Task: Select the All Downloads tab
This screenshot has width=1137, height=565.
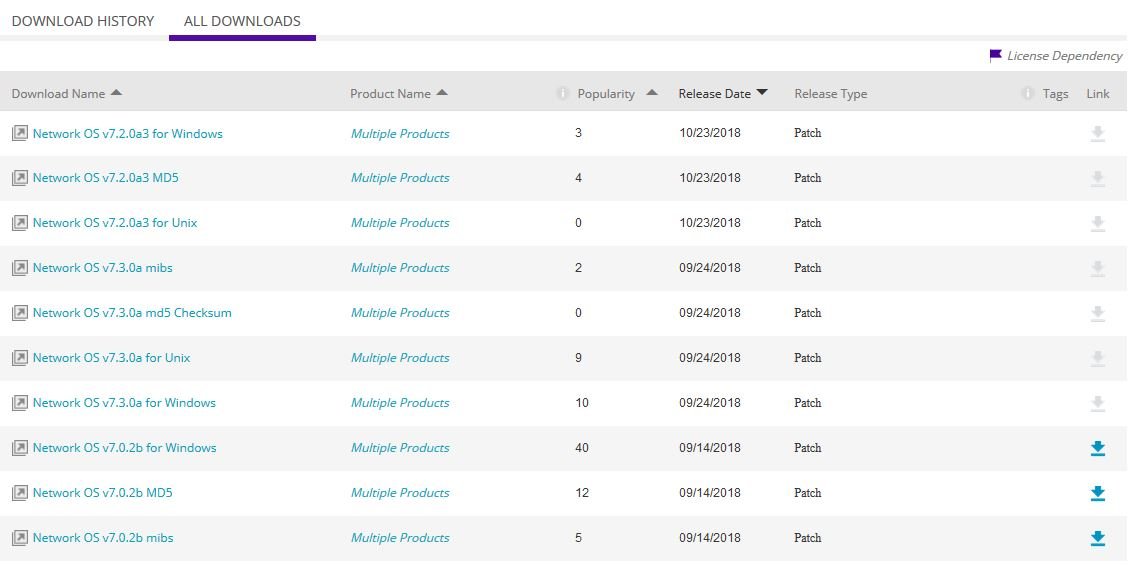Action: pos(242,21)
